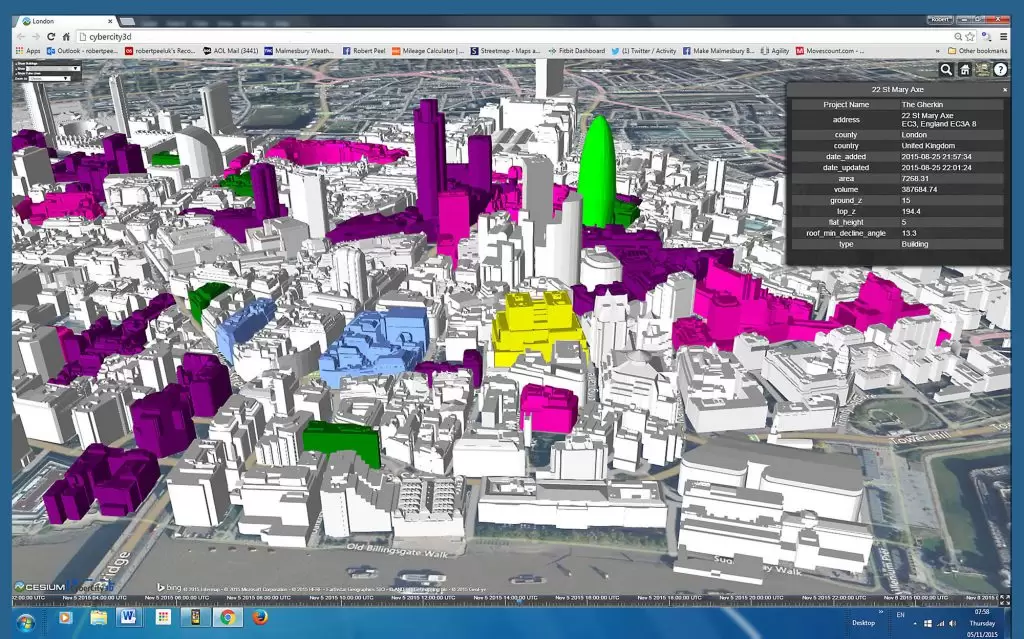The image size is (1024, 639).
Task: Open the Other bookmarks folder
Action: 979,50
